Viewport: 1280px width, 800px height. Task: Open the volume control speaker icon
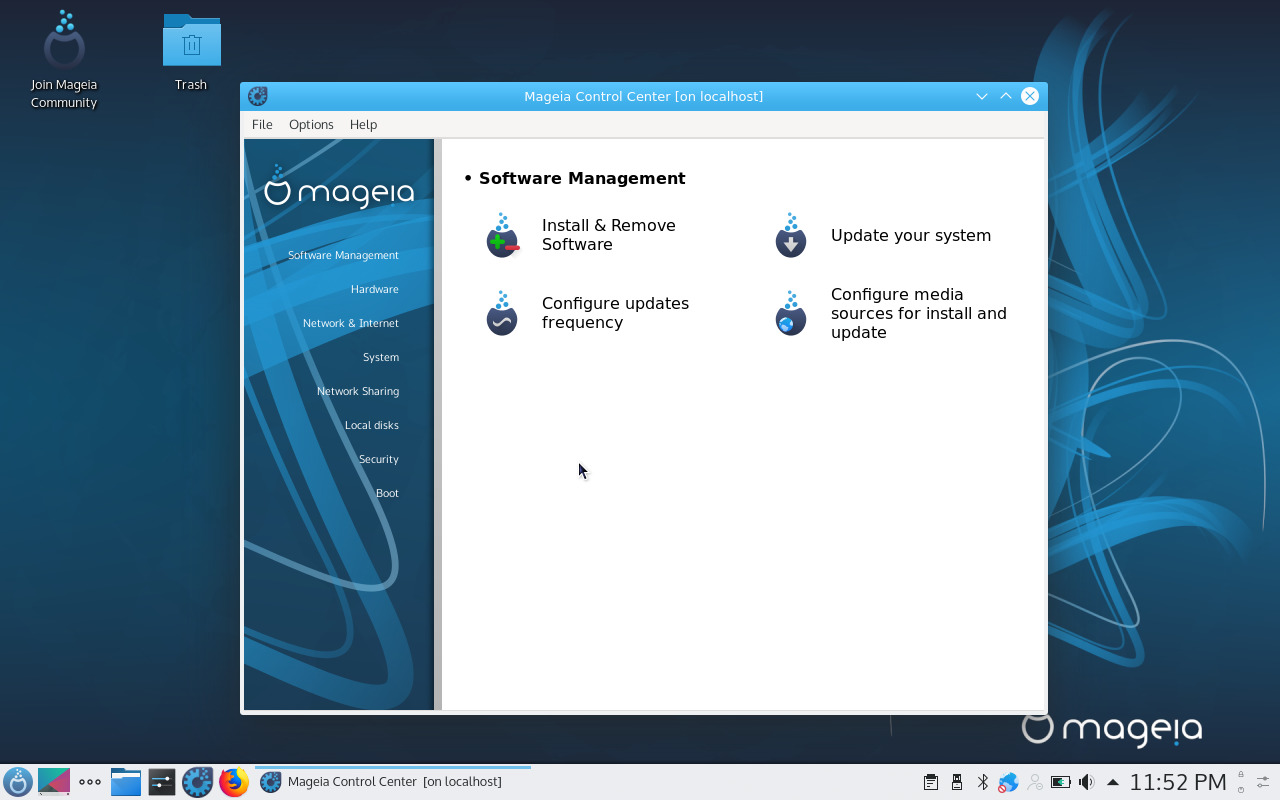[1086, 782]
